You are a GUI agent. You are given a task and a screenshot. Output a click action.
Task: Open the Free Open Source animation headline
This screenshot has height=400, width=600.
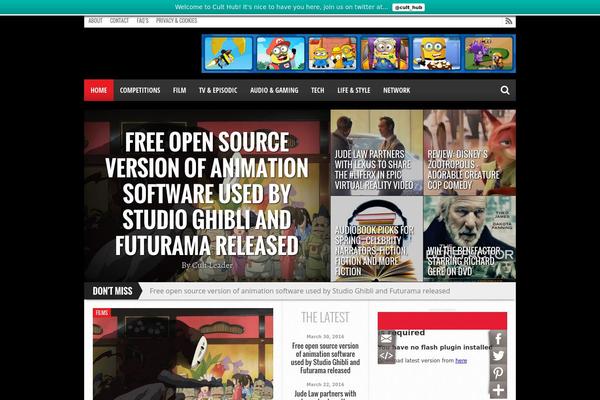(207, 193)
